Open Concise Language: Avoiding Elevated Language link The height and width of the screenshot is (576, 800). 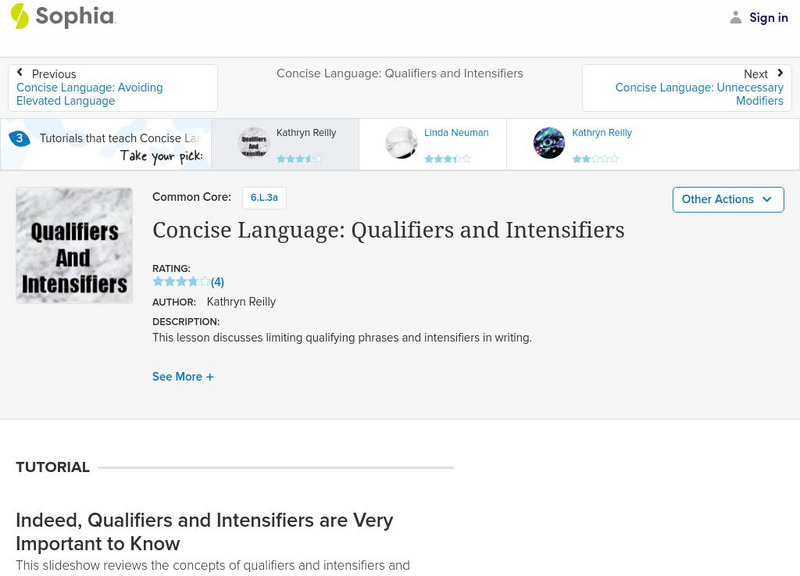tap(89, 95)
